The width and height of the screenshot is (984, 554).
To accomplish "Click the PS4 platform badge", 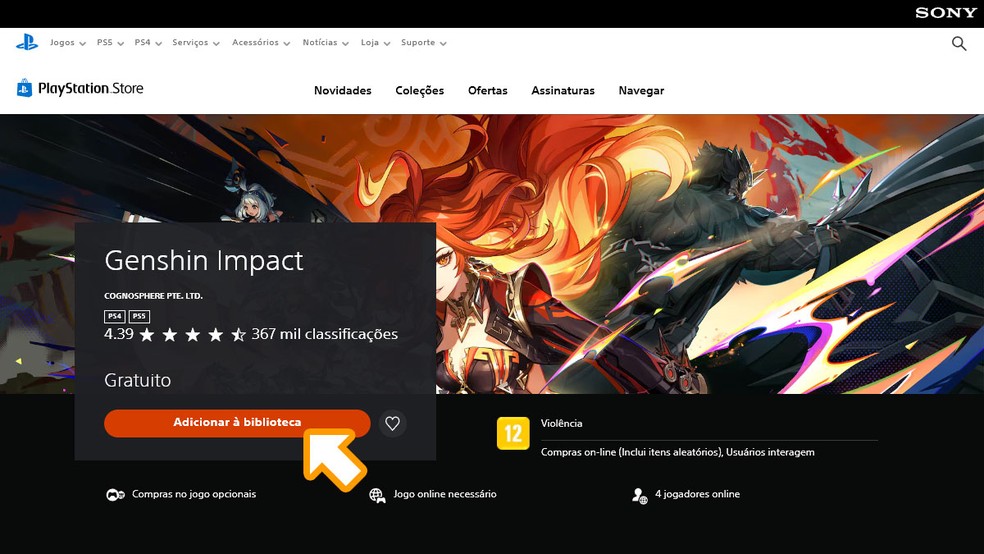I will click(114, 316).
